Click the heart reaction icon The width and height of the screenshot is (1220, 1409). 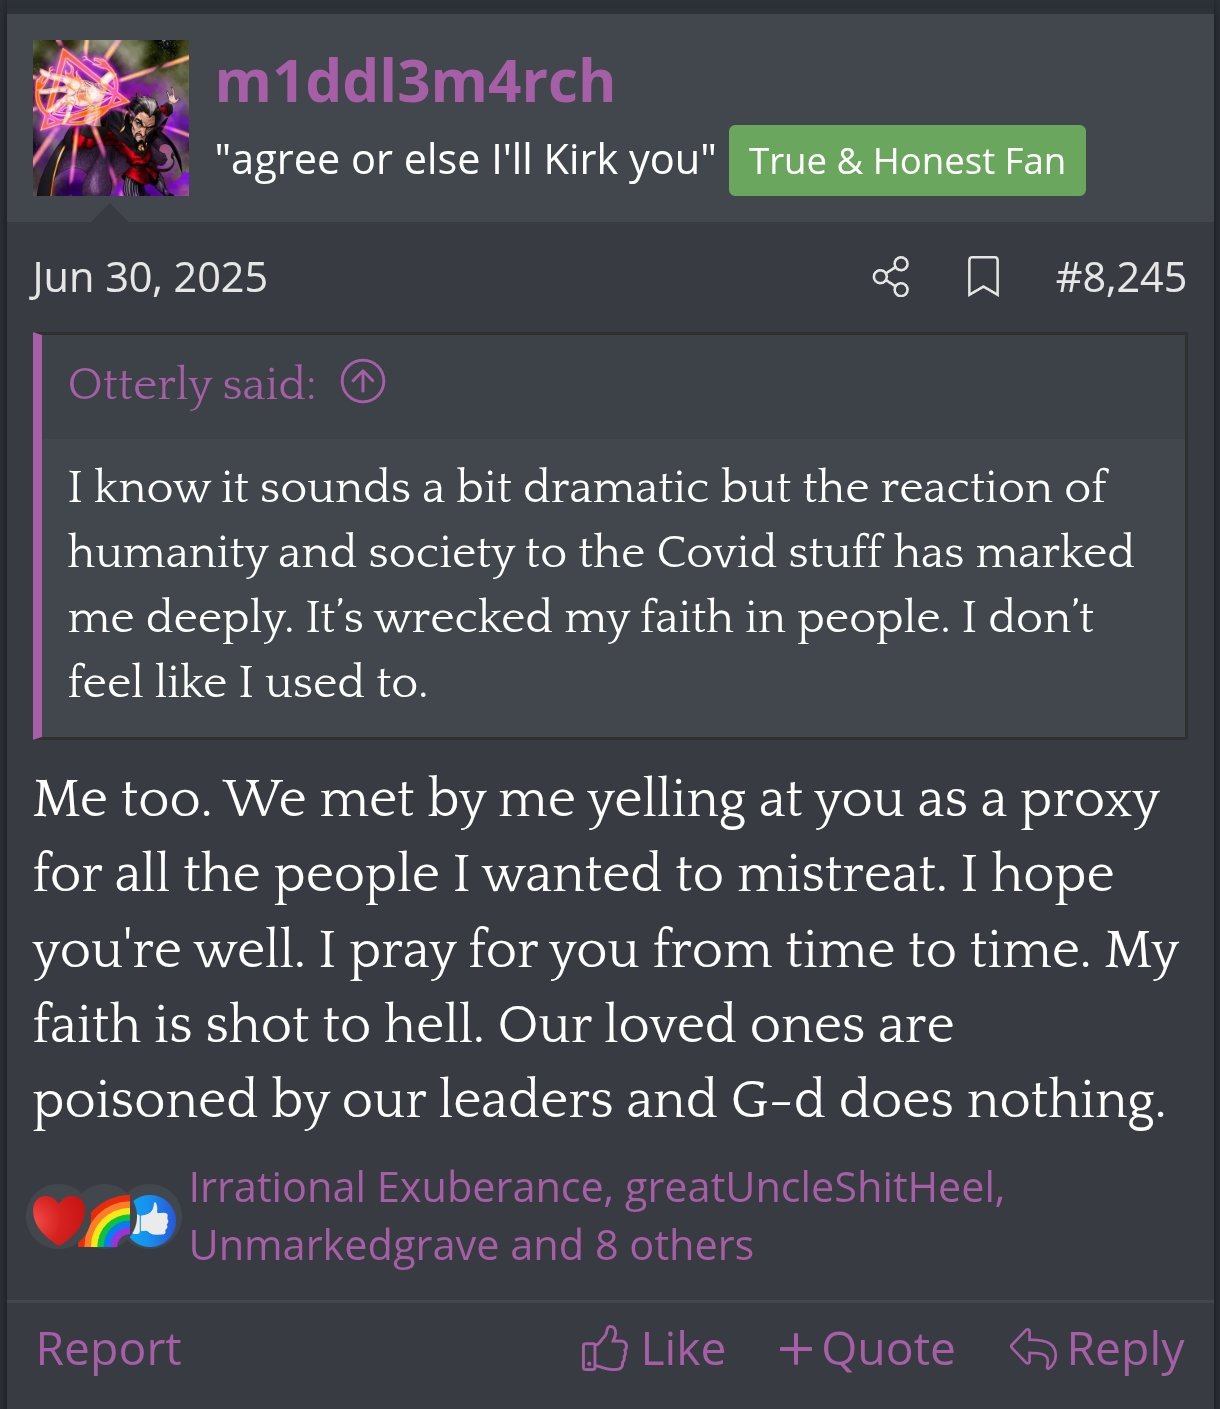pyautogui.click(x=56, y=1219)
